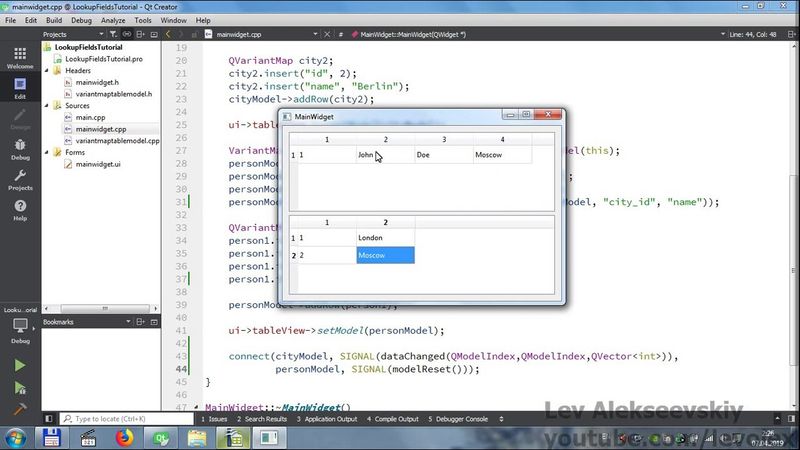The width and height of the screenshot is (800, 450).
Task: Build project with hammer icon
Action: point(20,409)
